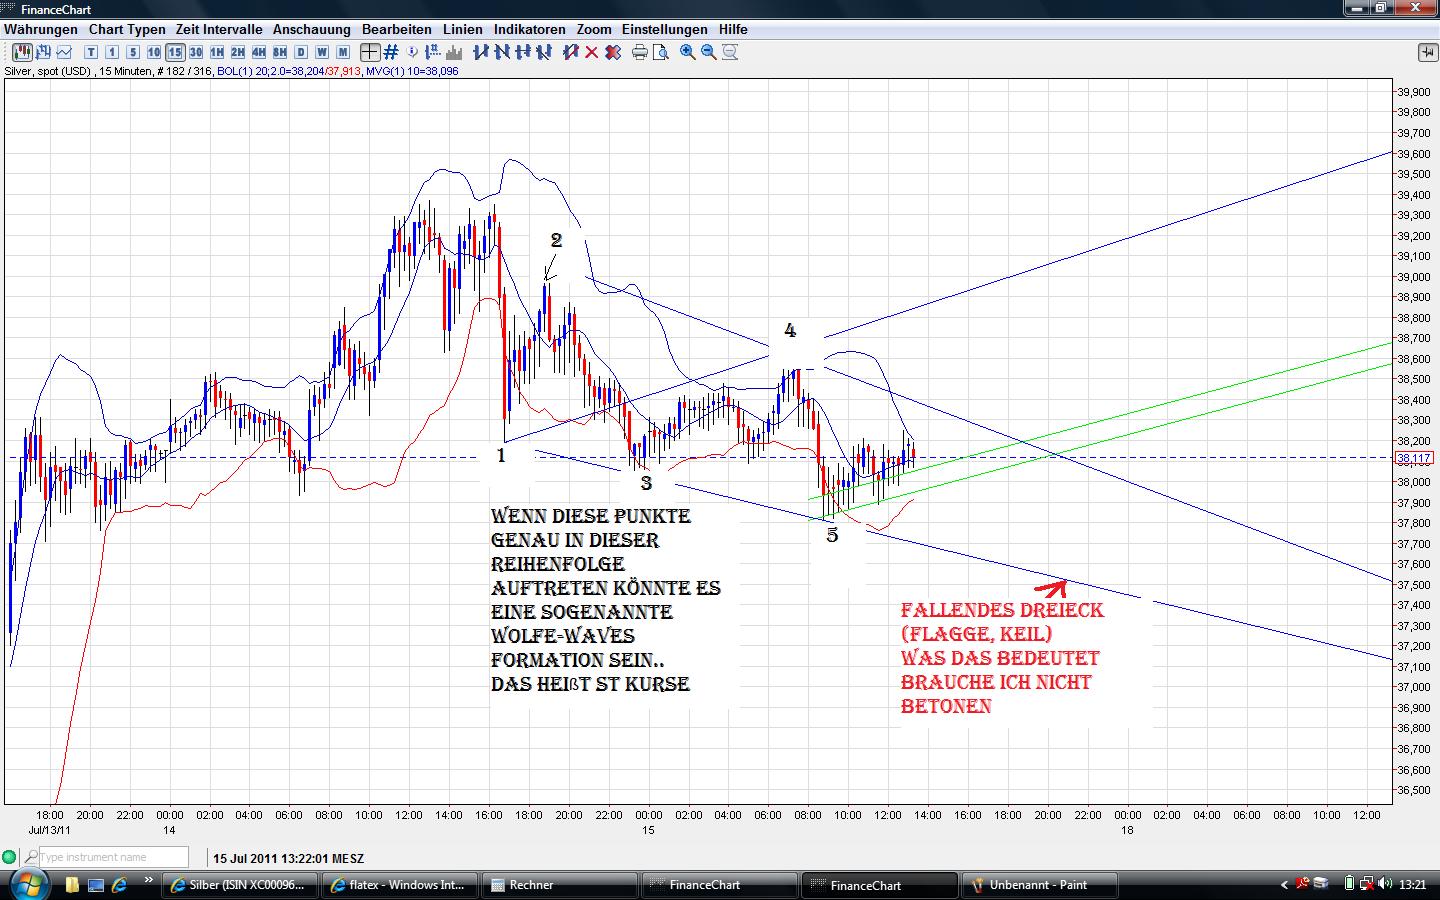Click the reset zoom icon

tap(729, 52)
